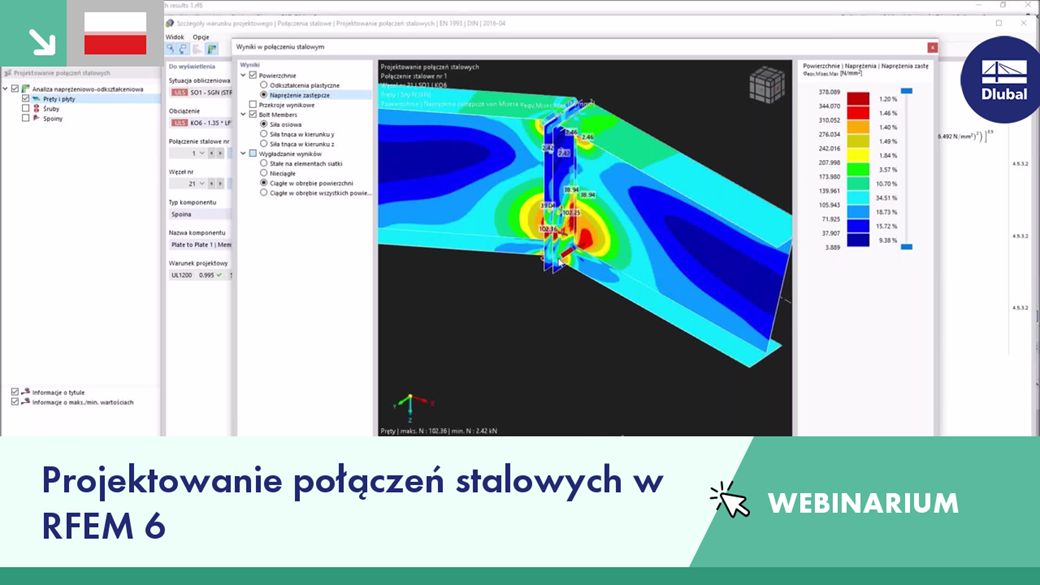1040x585 pixels.
Task: Select Naprężenie zastępcze radio option
Action: coord(263,95)
